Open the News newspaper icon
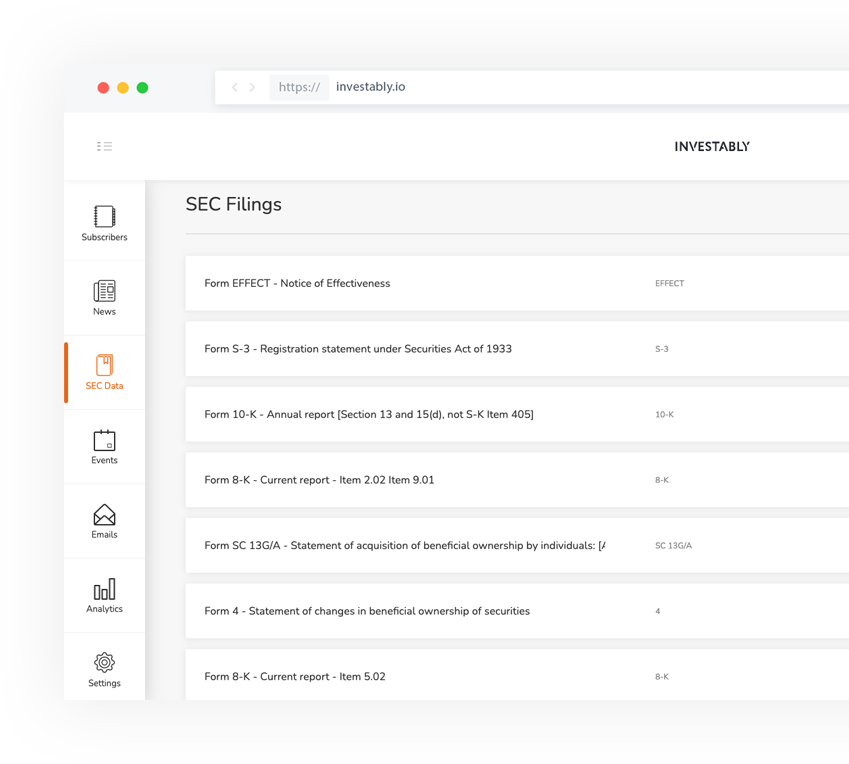Image resolution: width=849 pixels, height=764 pixels. click(104, 291)
